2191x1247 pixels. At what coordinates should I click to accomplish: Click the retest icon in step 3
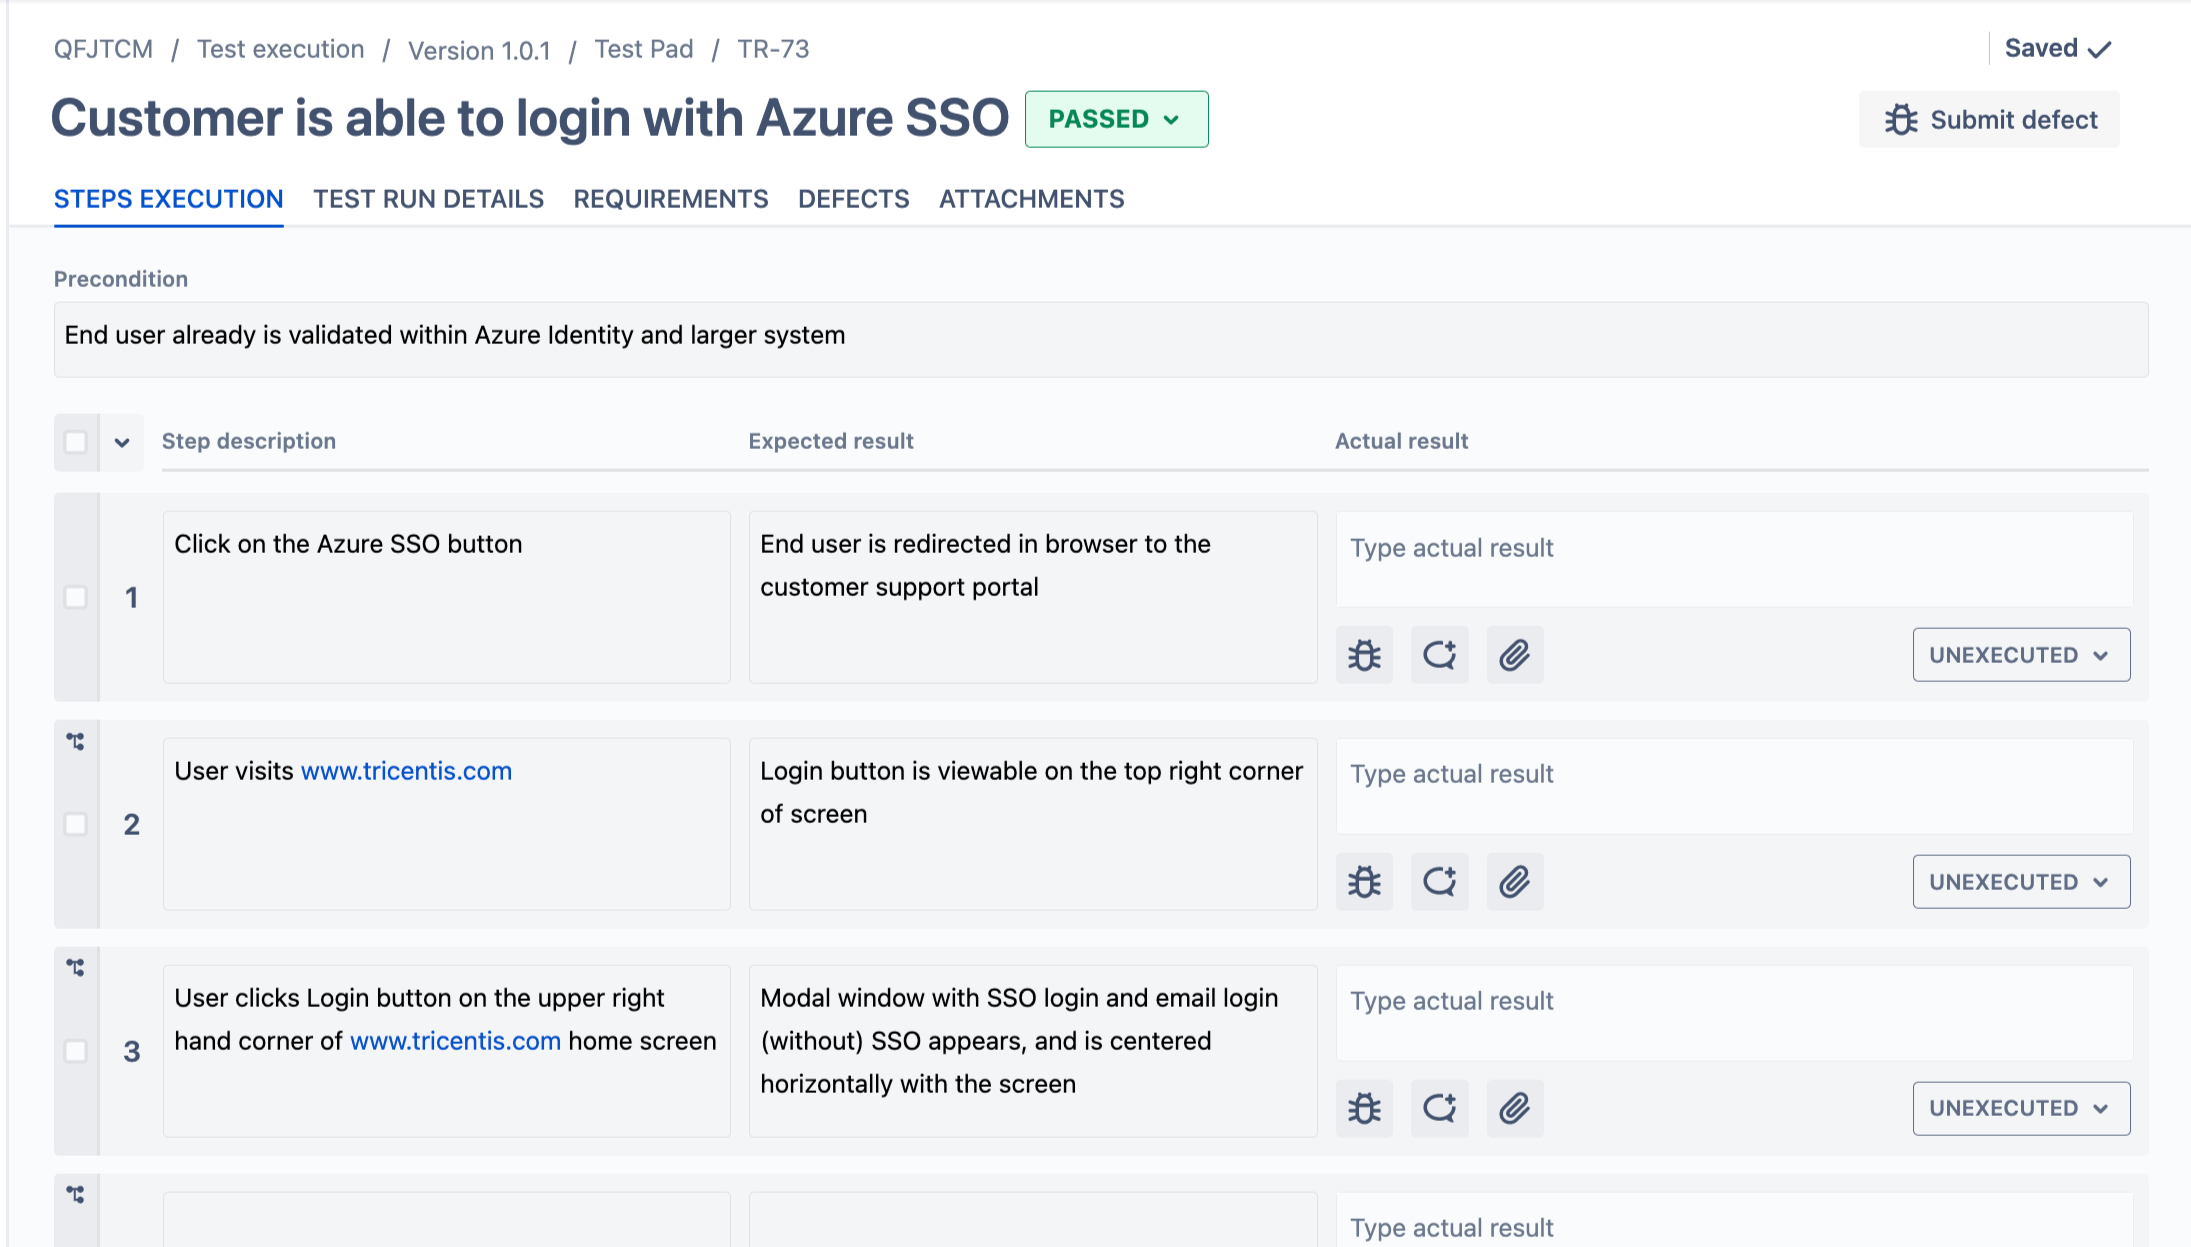[1439, 1108]
